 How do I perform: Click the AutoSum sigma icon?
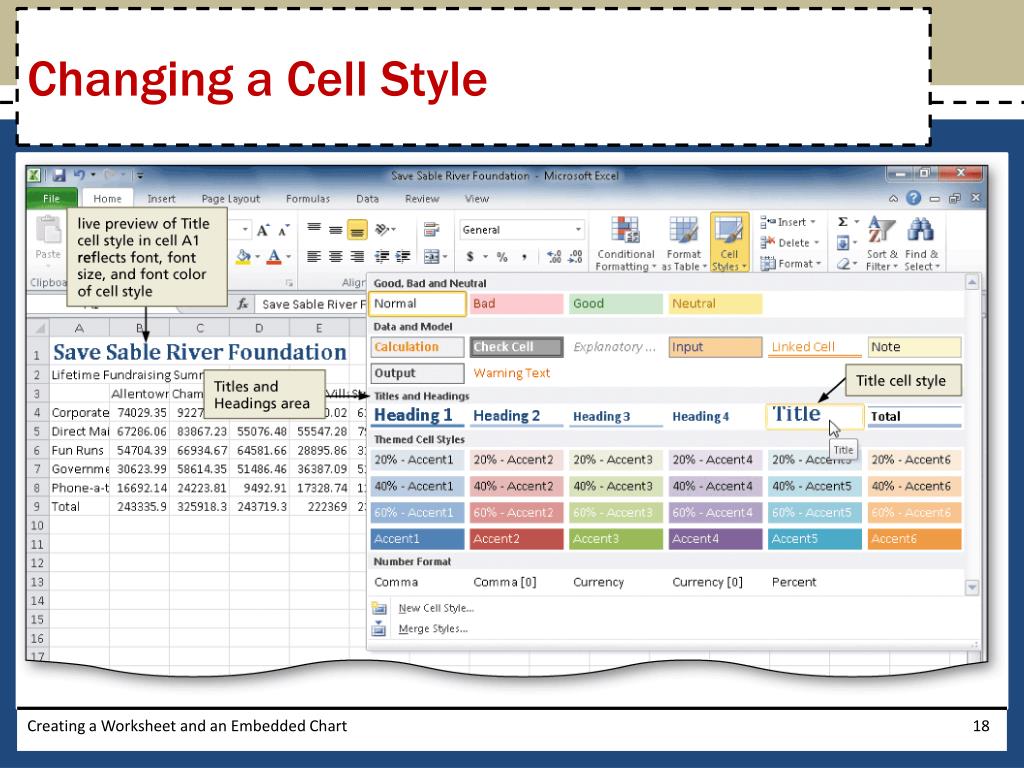pyautogui.click(x=843, y=222)
